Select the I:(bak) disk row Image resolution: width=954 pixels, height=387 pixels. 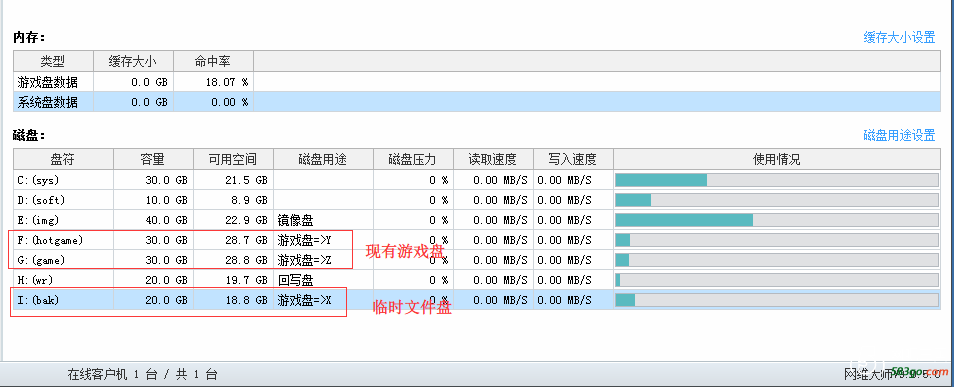coord(477,300)
